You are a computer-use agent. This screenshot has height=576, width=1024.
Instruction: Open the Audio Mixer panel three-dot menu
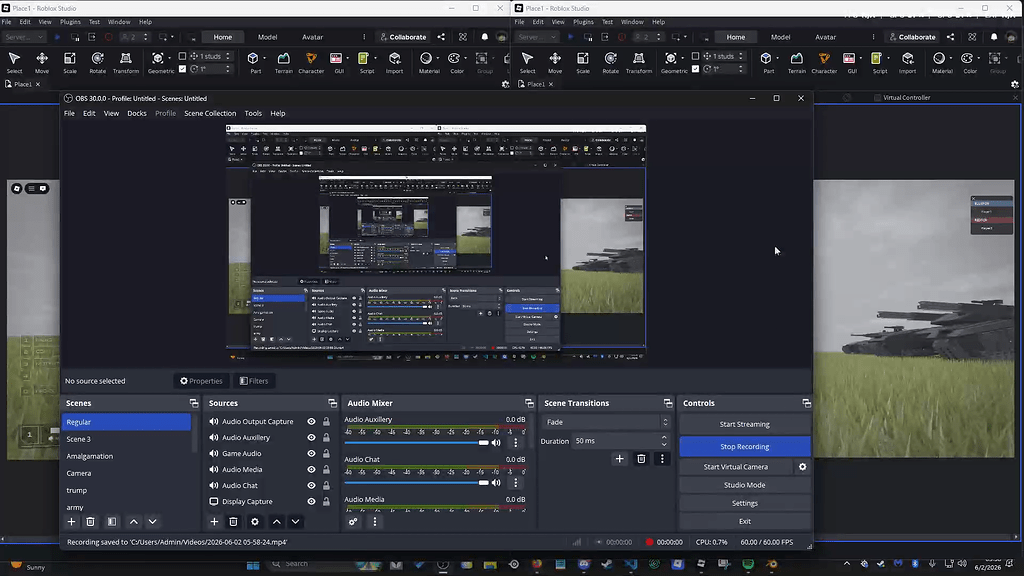(375, 522)
